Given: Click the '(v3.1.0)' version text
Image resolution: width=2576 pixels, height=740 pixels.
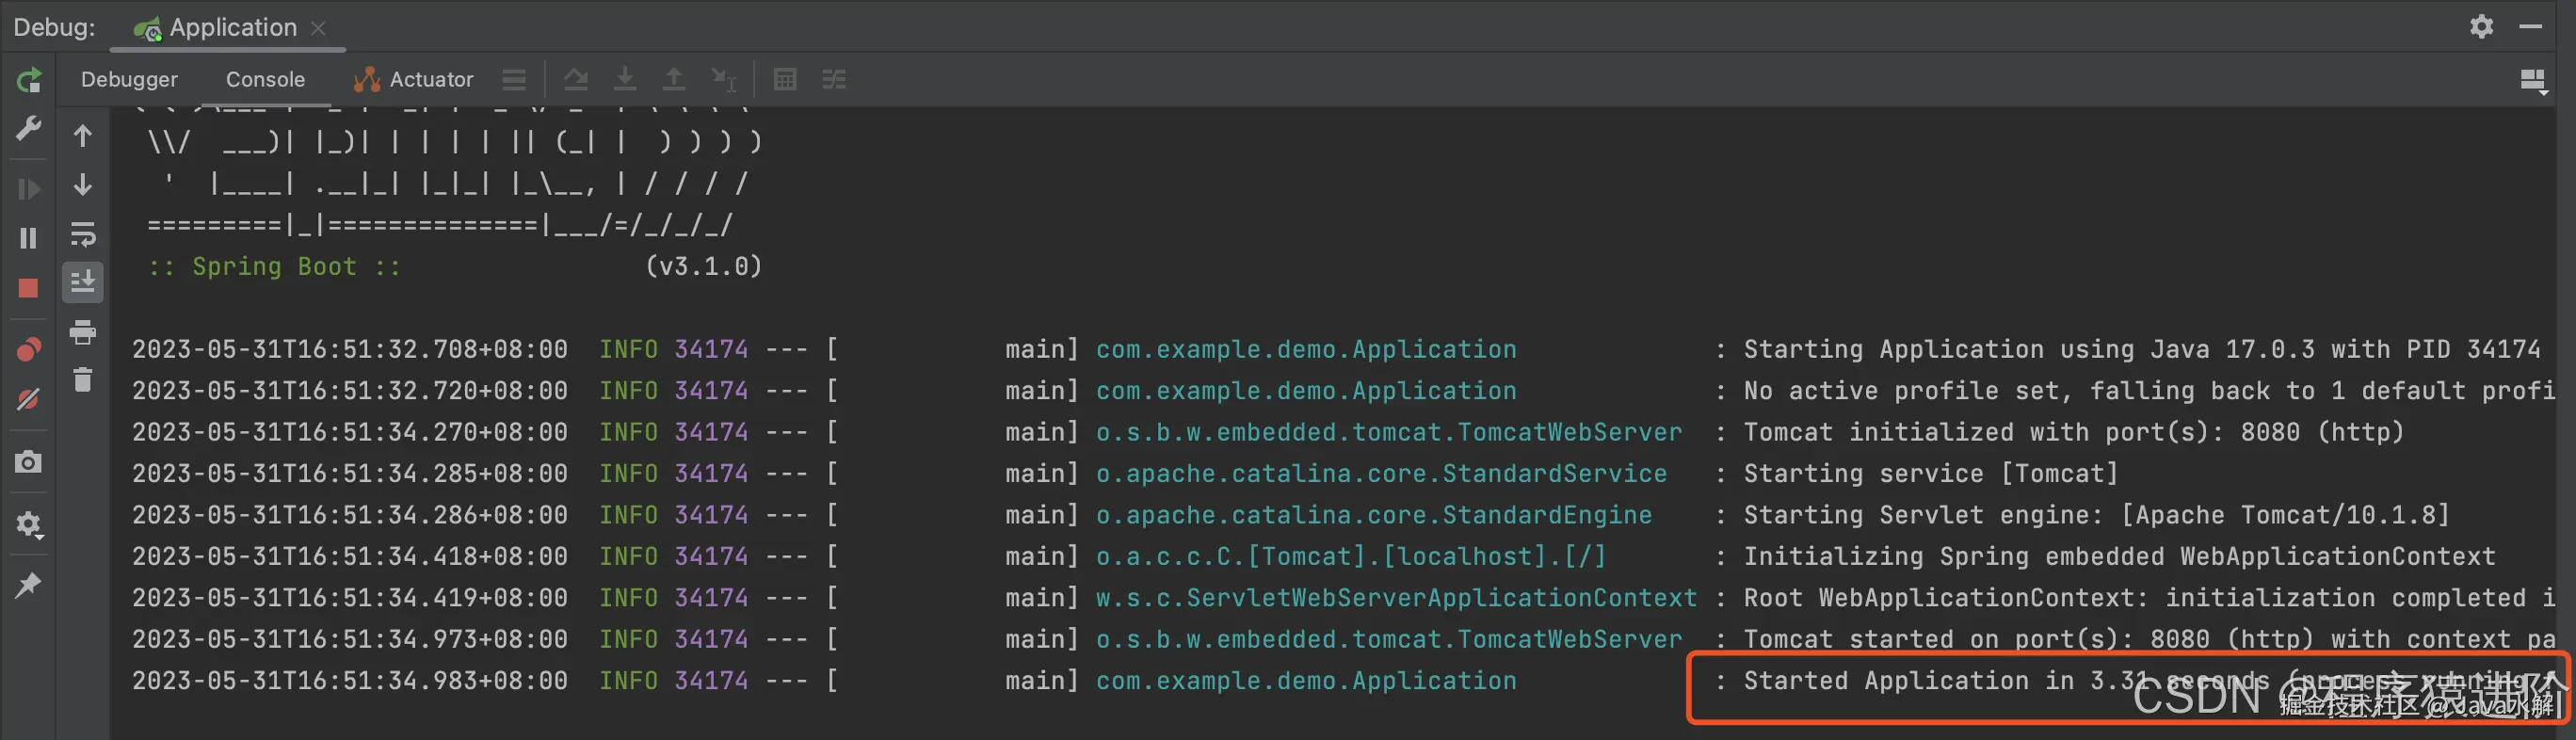Looking at the screenshot, I should click(x=704, y=266).
